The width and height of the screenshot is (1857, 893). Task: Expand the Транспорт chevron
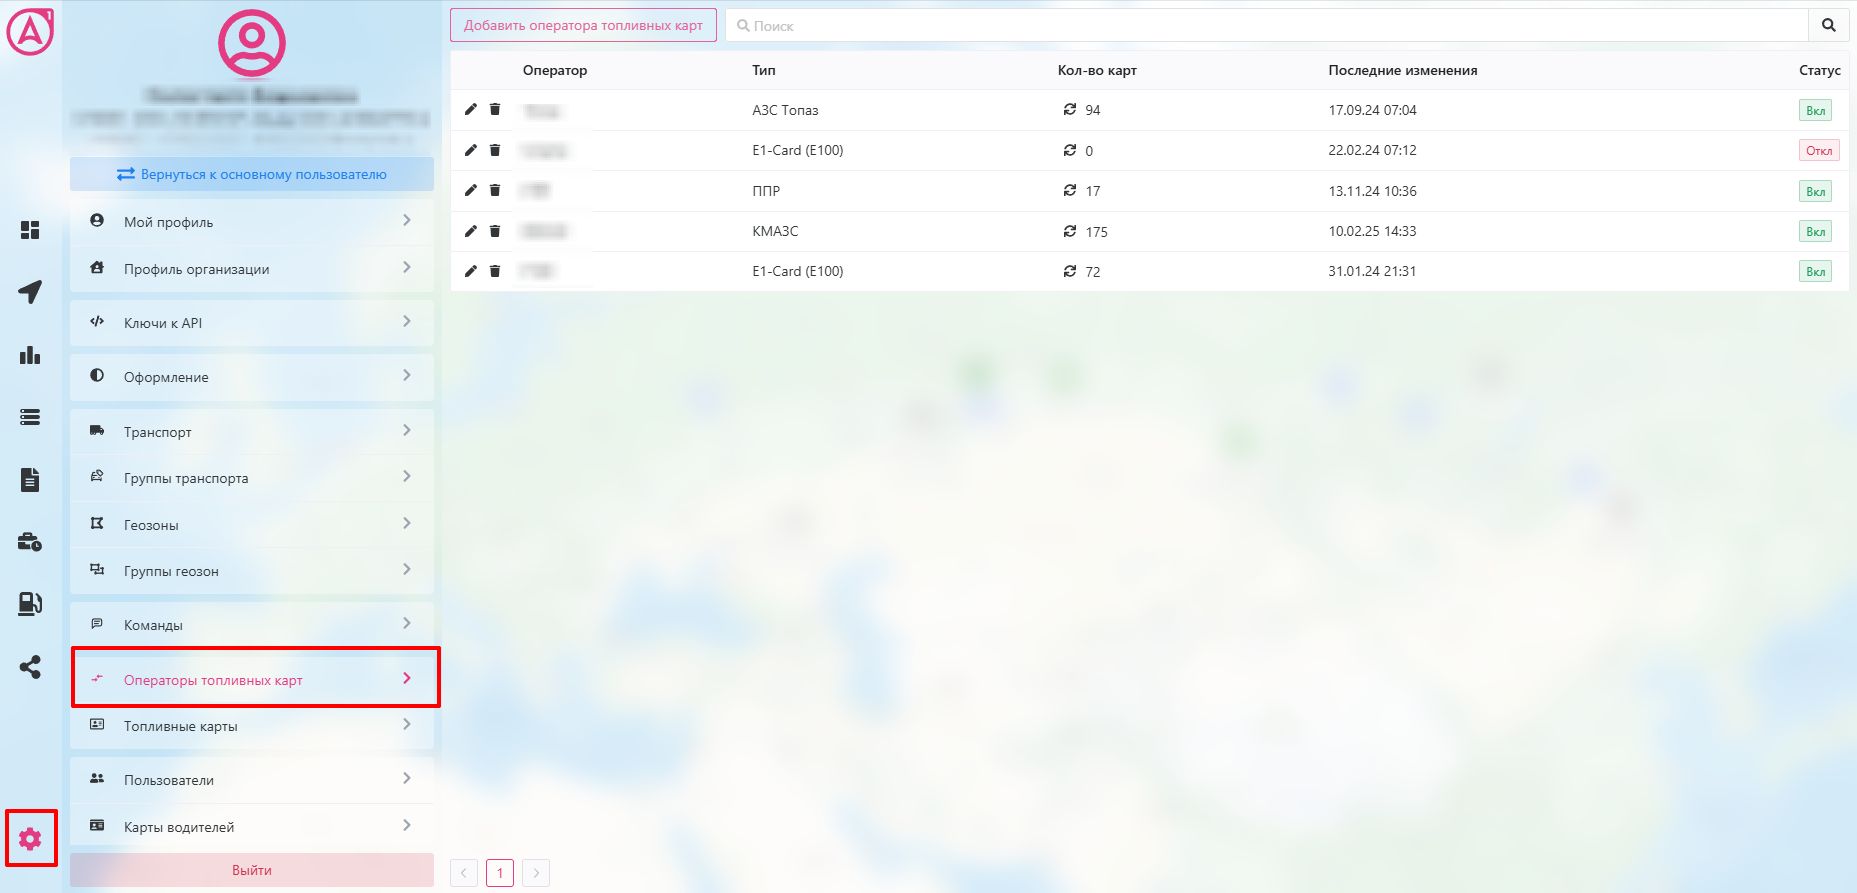pyautogui.click(x=407, y=430)
